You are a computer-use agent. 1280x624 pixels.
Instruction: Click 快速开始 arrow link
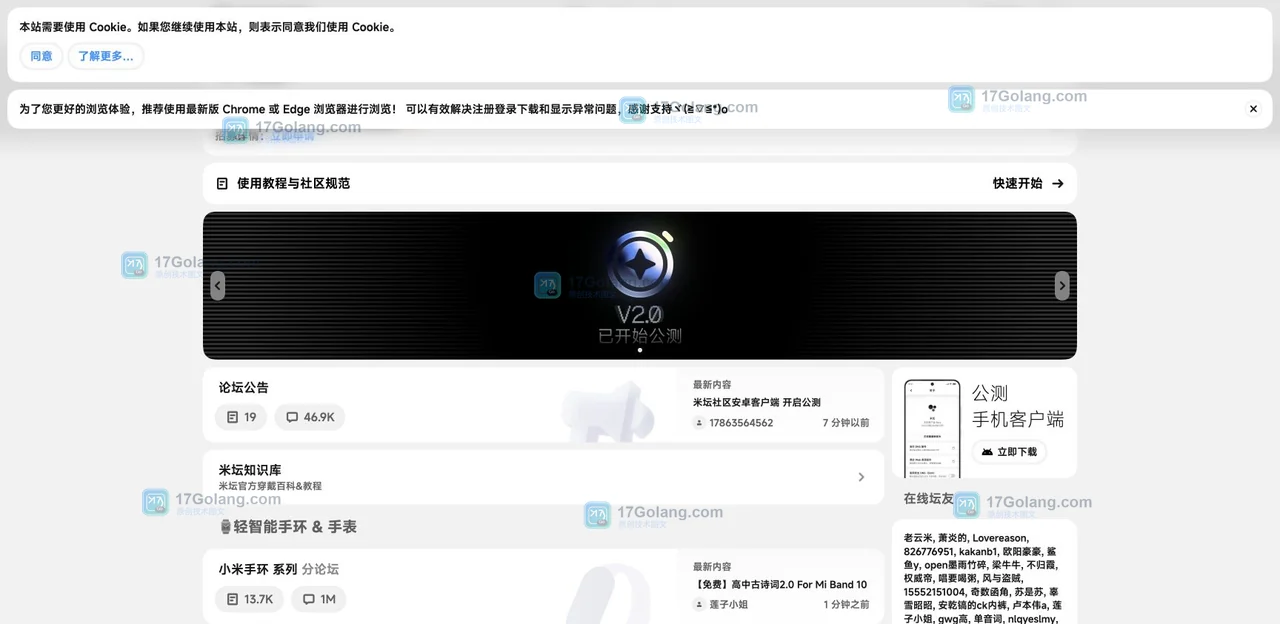point(1028,183)
